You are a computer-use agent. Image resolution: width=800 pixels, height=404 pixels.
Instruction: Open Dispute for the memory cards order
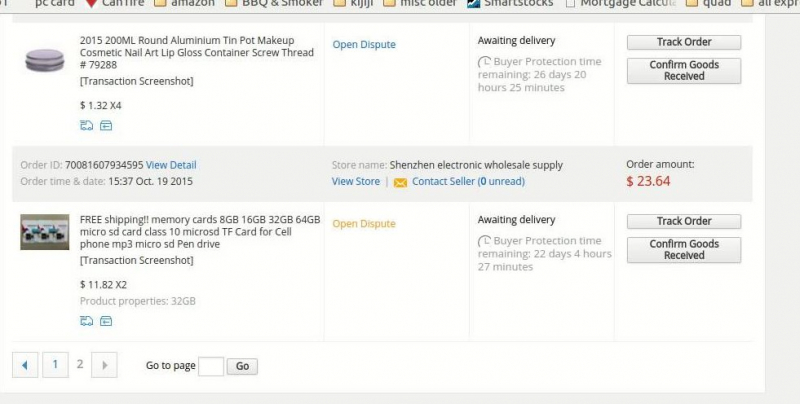(364, 224)
